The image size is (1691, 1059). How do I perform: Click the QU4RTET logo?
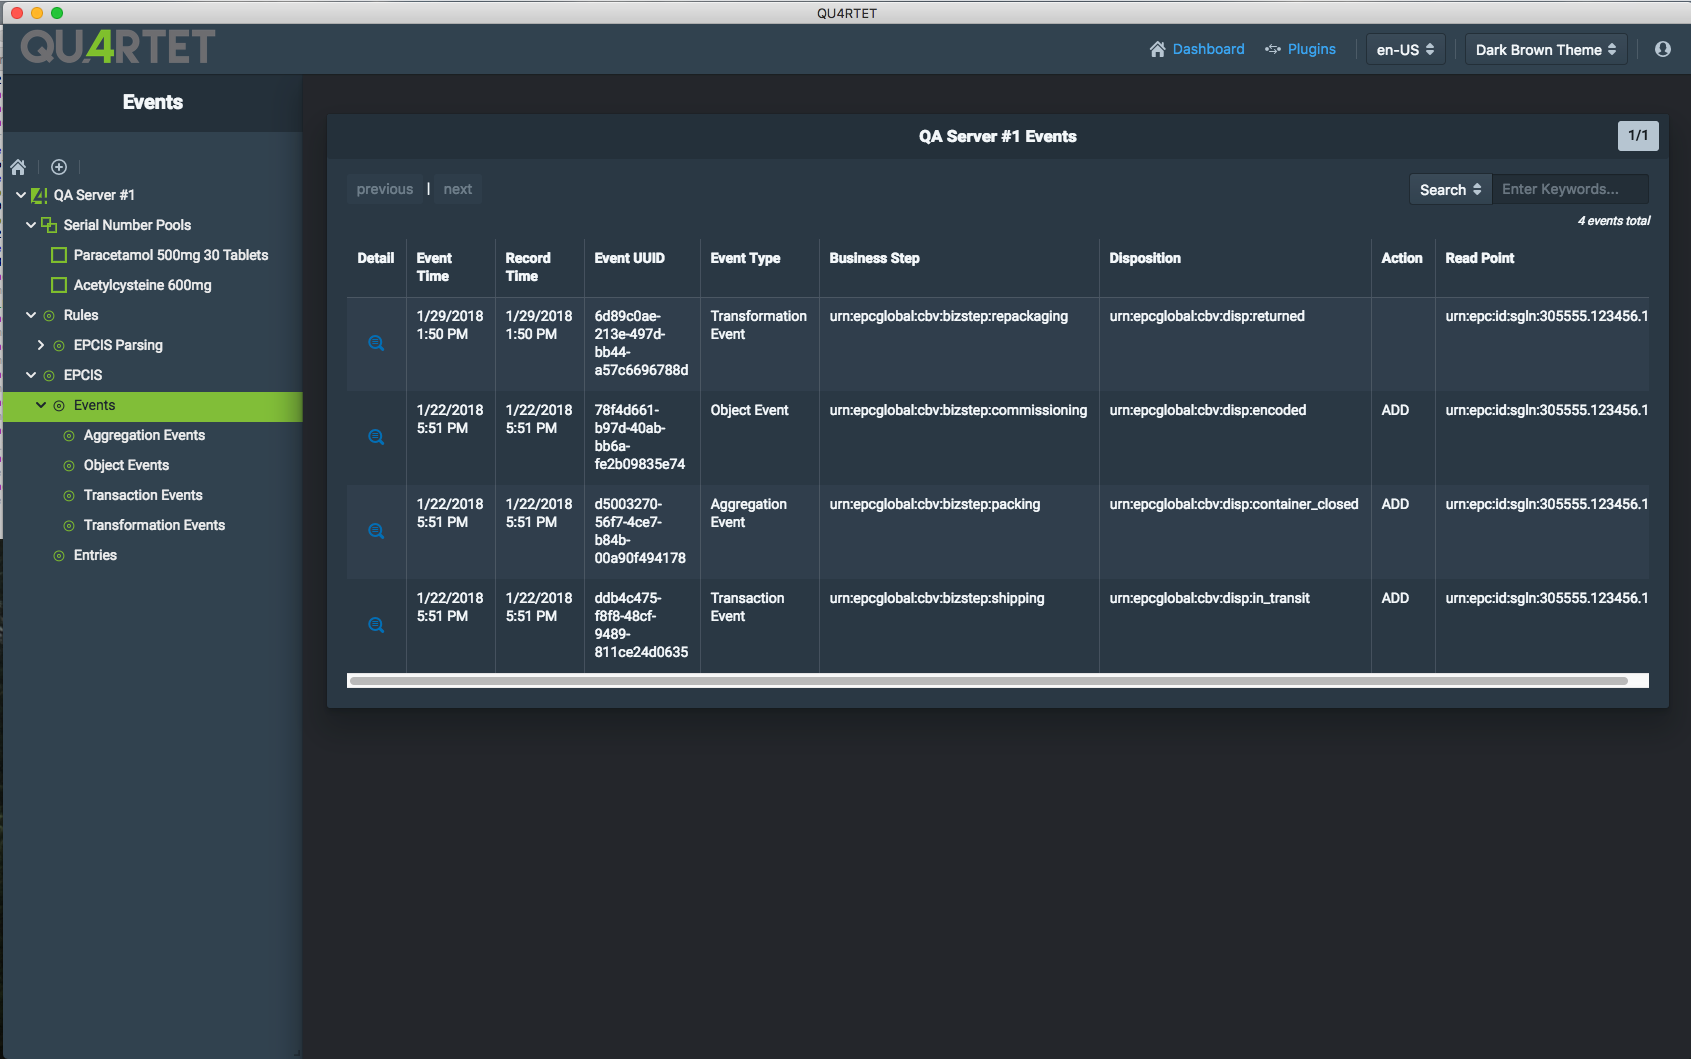click(118, 46)
